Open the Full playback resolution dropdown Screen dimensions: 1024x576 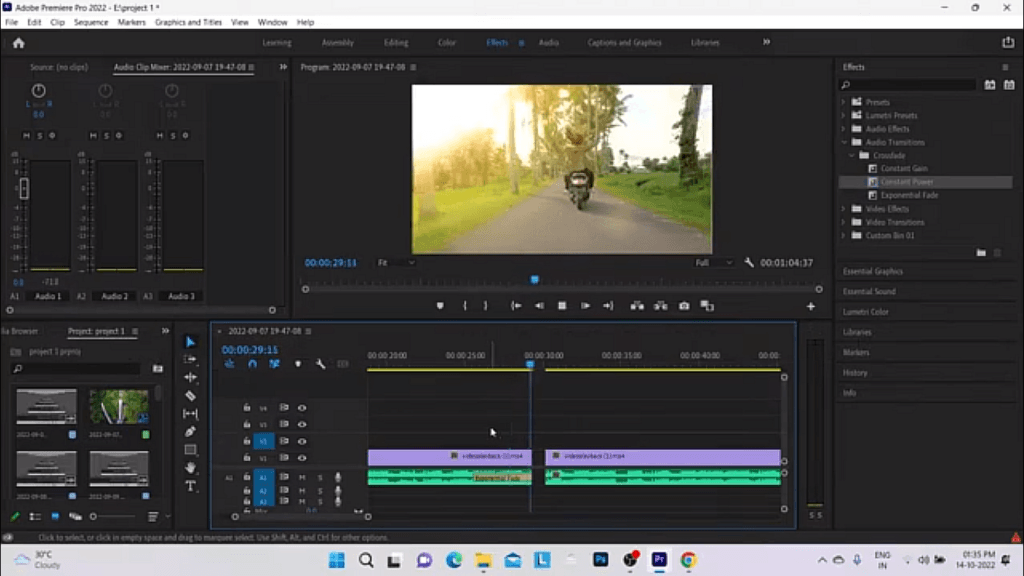(x=713, y=263)
